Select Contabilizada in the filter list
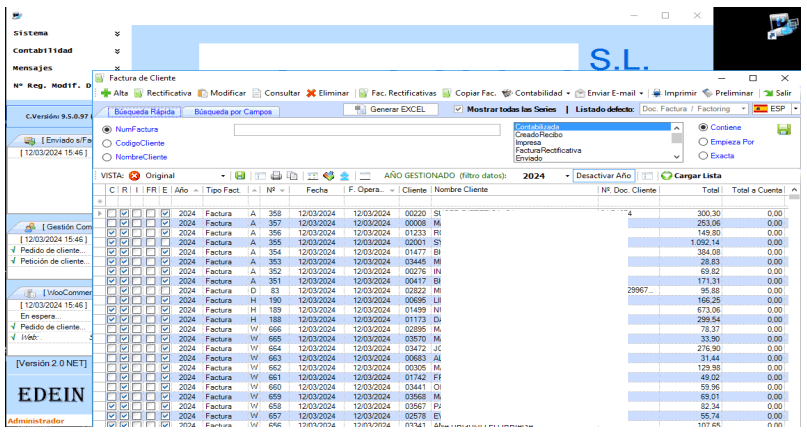 click(x=592, y=127)
